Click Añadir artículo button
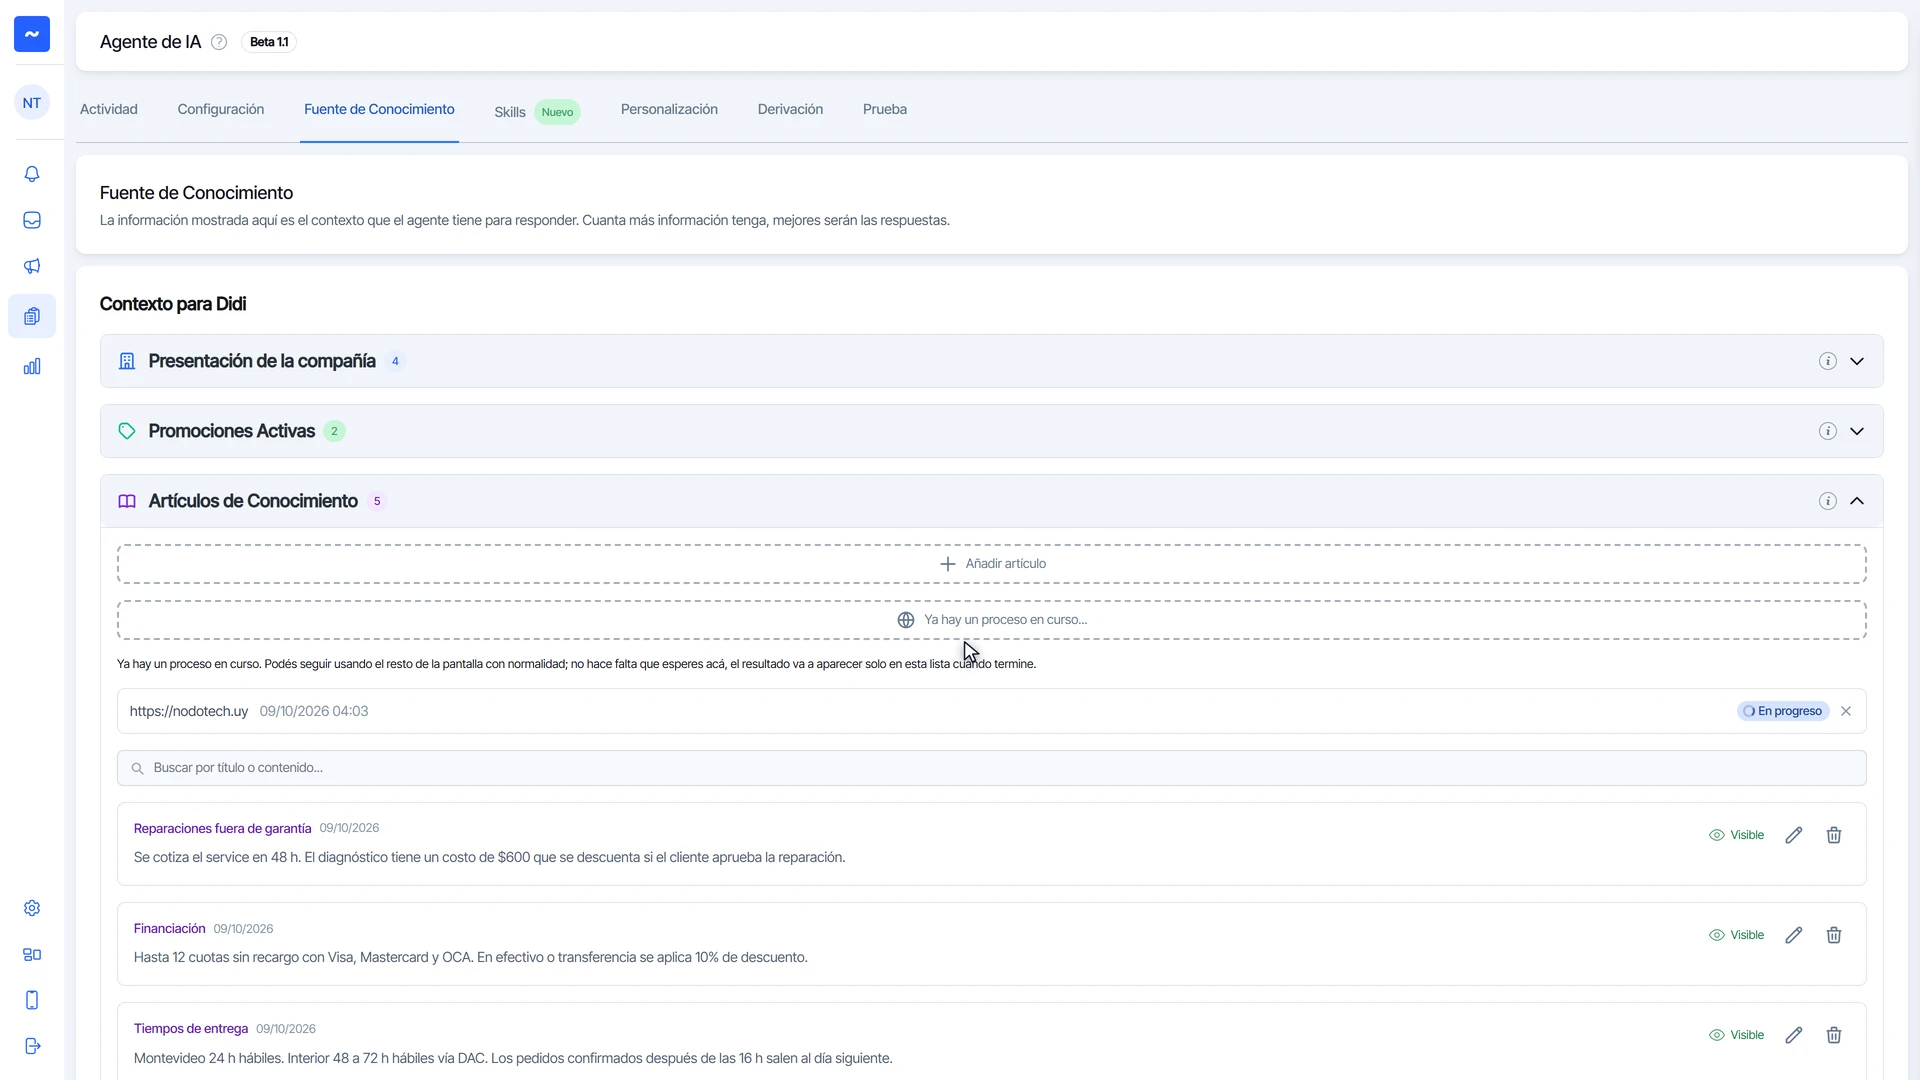The width and height of the screenshot is (1920, 1080). (992, 564)
